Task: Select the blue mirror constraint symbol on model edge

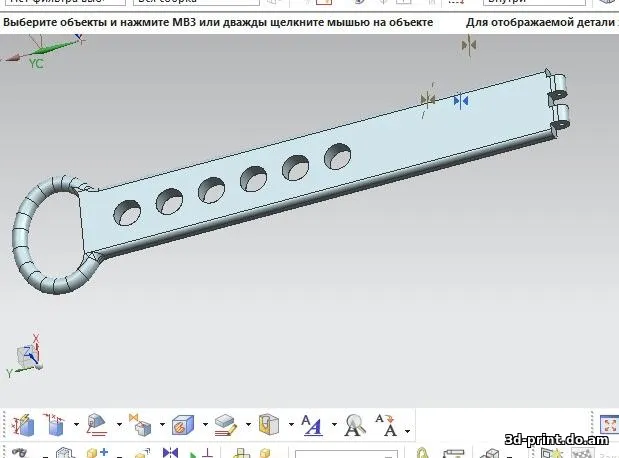Action: pos(461,101)
